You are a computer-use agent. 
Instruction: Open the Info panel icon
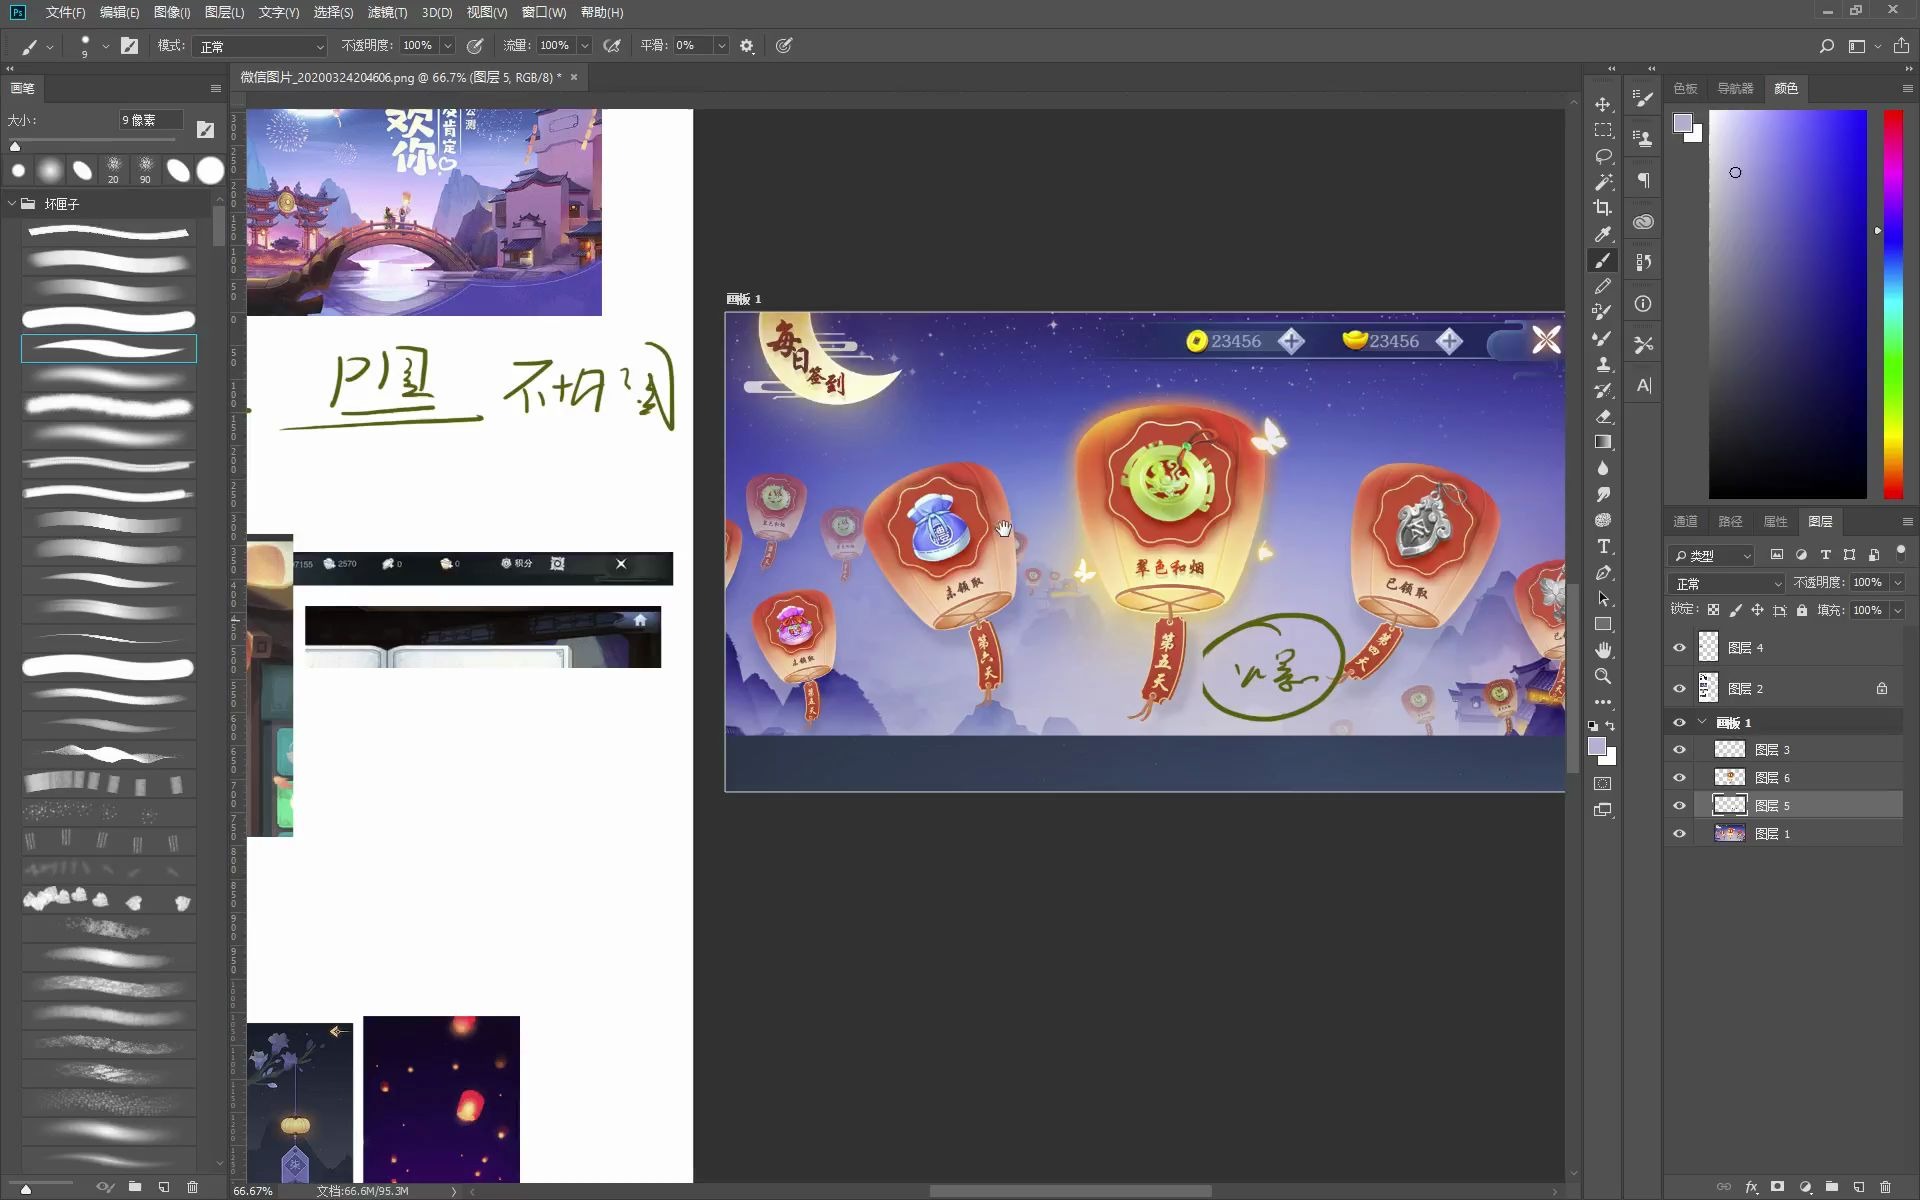tap(1643, 303)
